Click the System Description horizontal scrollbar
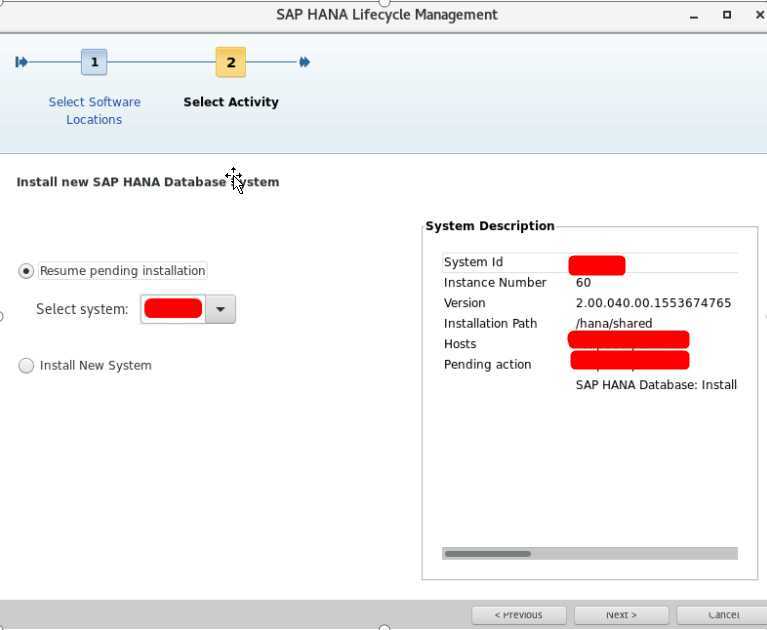The height and width of the screenshot is (630, 767). [589, 554]
